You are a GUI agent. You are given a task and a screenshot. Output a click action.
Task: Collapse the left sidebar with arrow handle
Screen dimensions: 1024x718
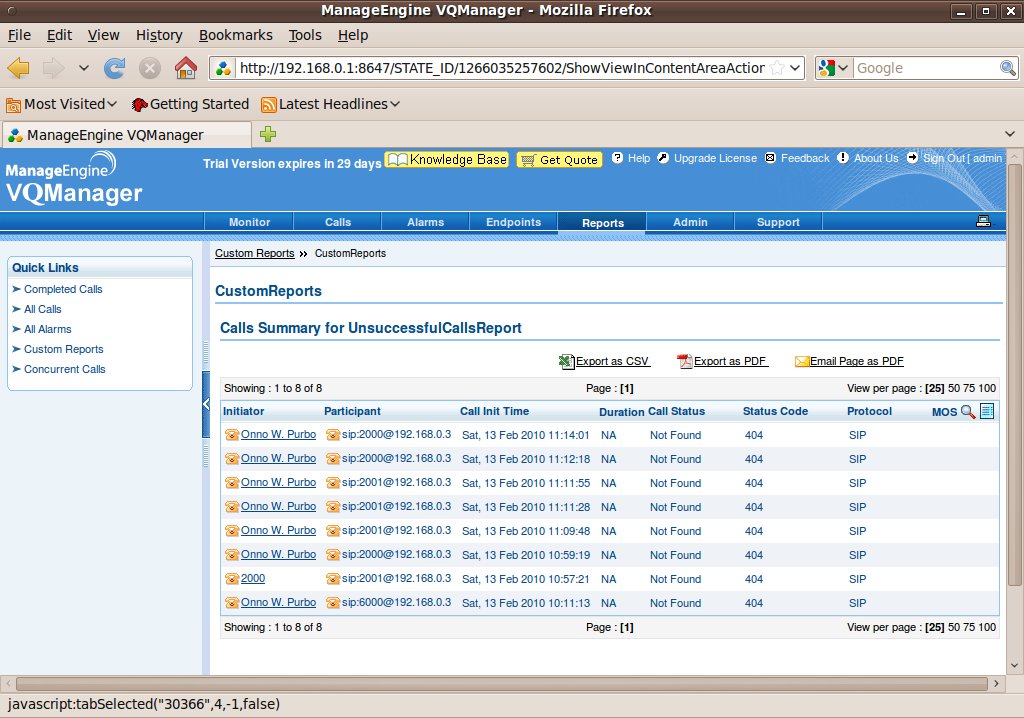(x=206, y=404)
